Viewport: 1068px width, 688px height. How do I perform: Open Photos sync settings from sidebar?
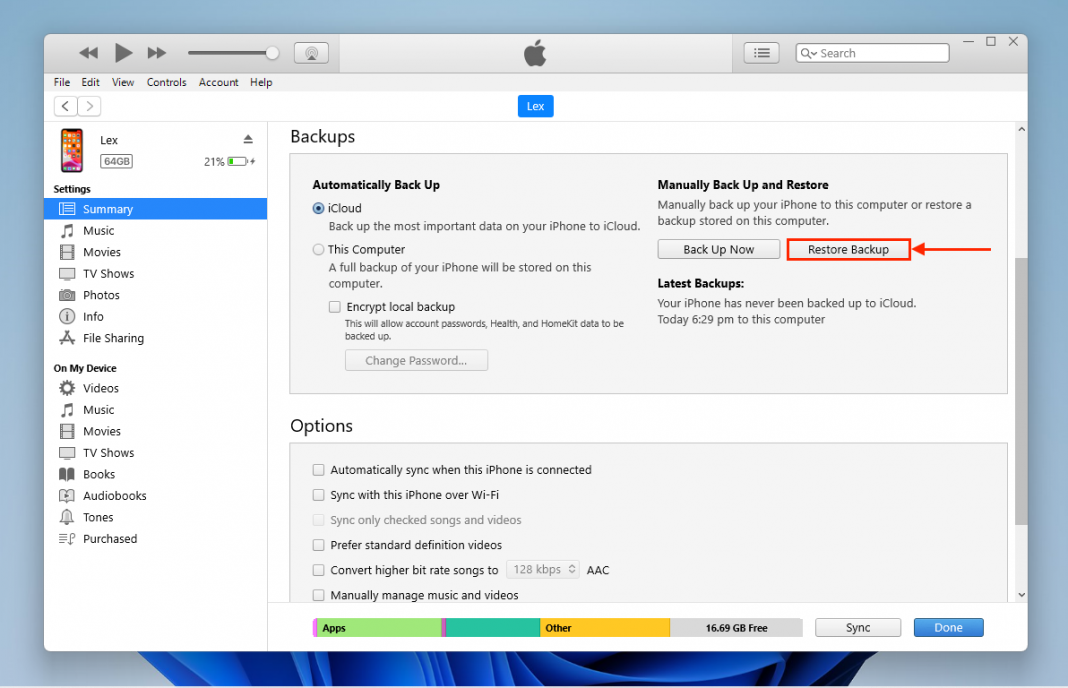[100, 294]
